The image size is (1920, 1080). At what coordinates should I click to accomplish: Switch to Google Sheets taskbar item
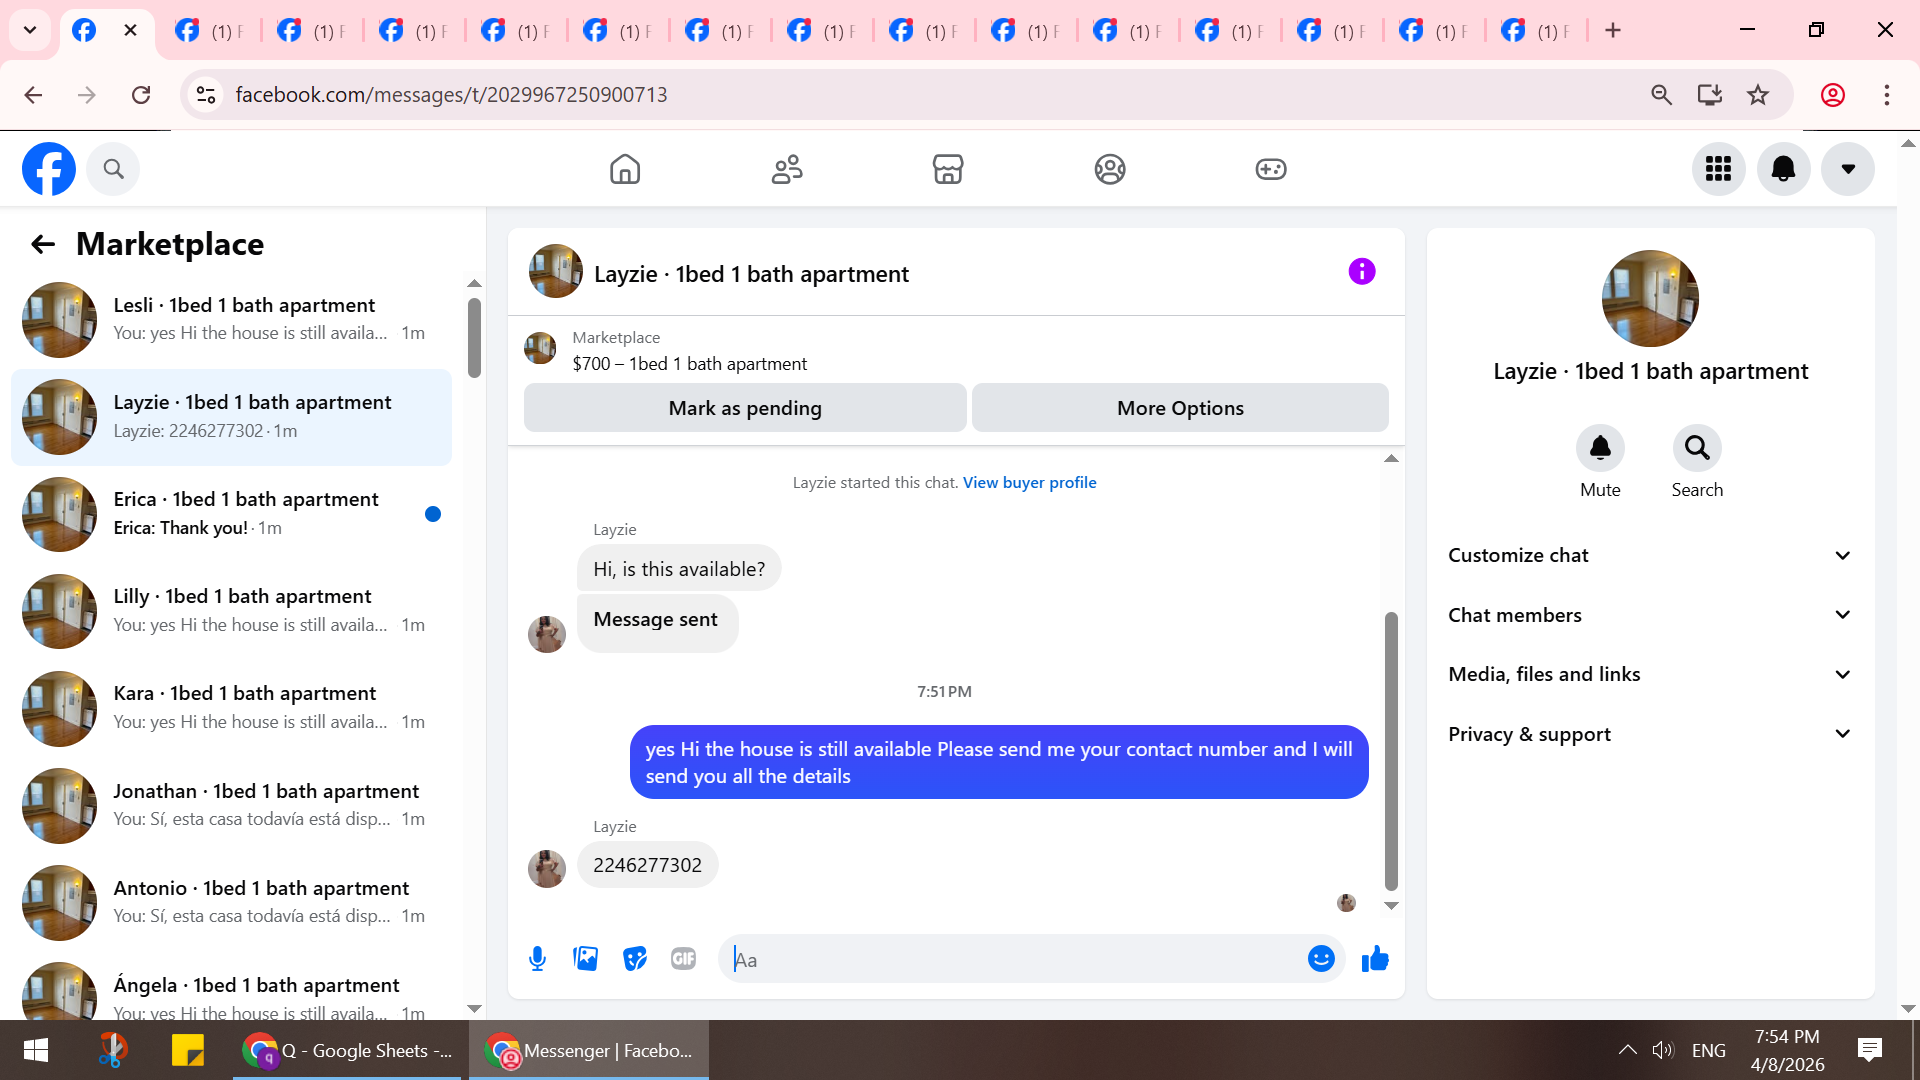click(347, 1050)
